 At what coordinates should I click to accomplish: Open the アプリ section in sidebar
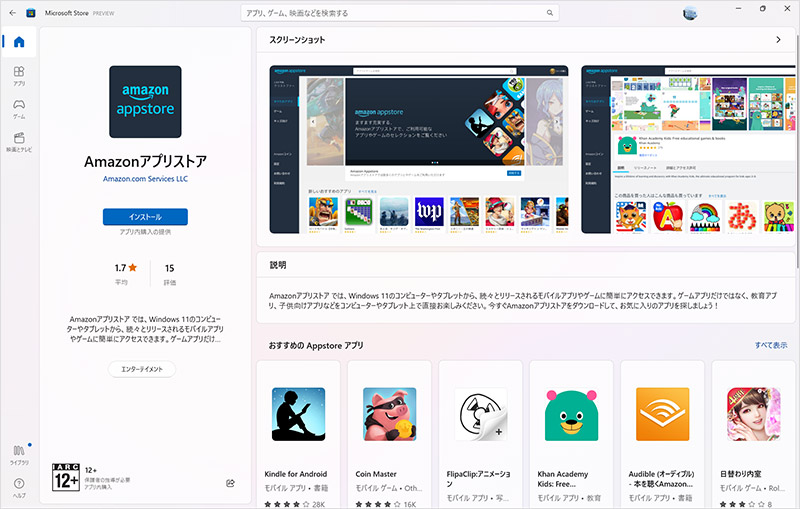pyautogui.click(x=19, y=75)
